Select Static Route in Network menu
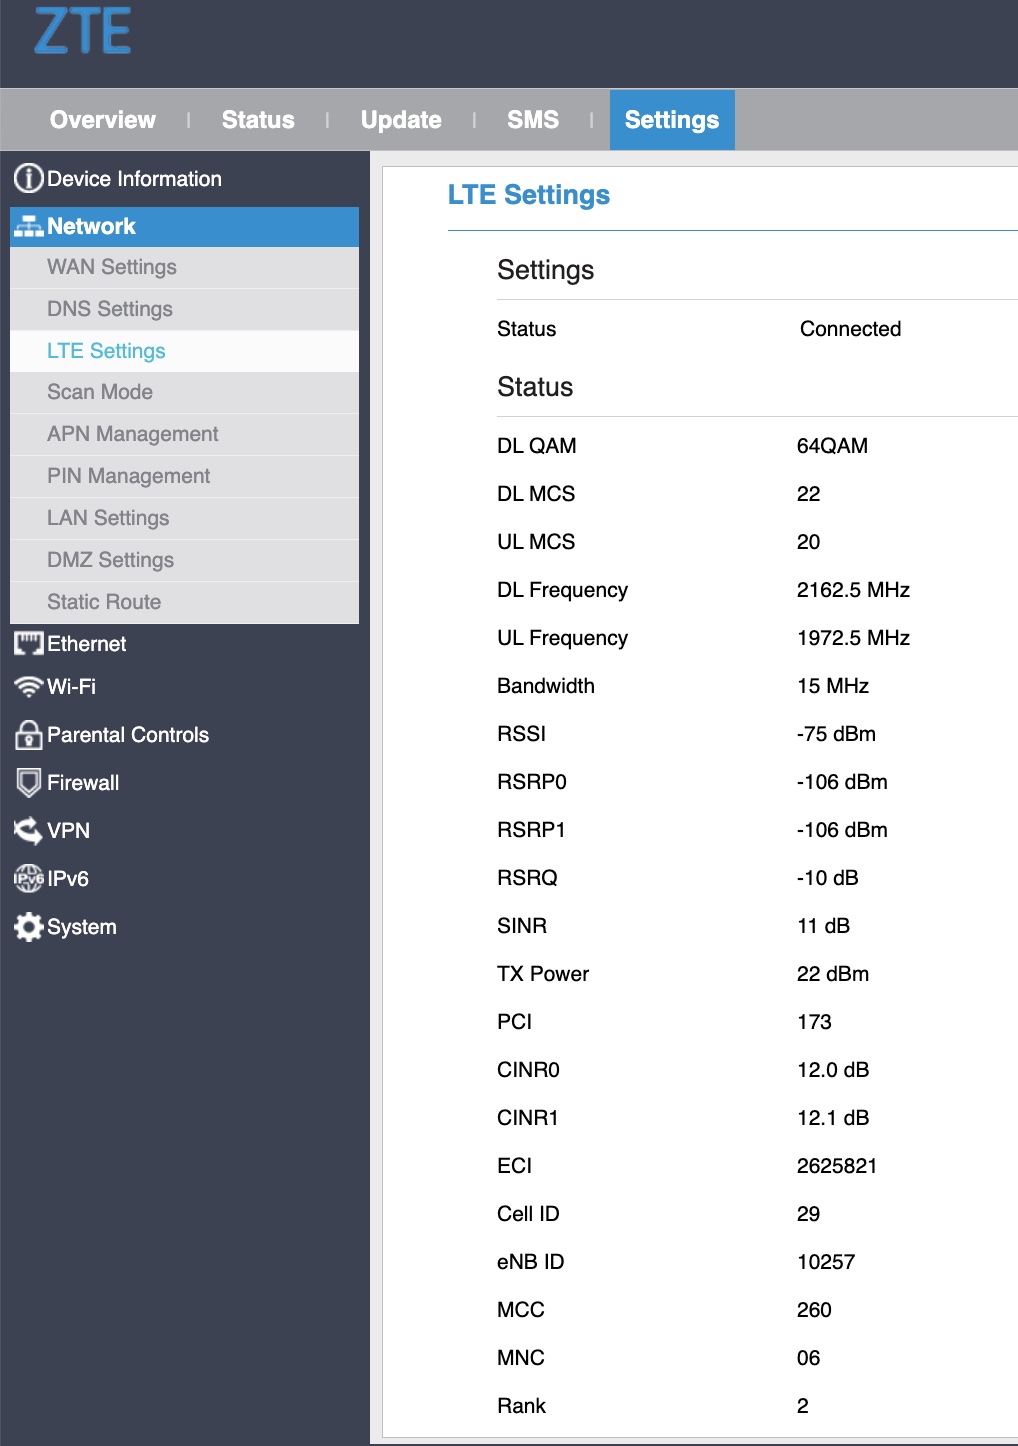This screenshot has height=1446, width=1018. [104, 602]
